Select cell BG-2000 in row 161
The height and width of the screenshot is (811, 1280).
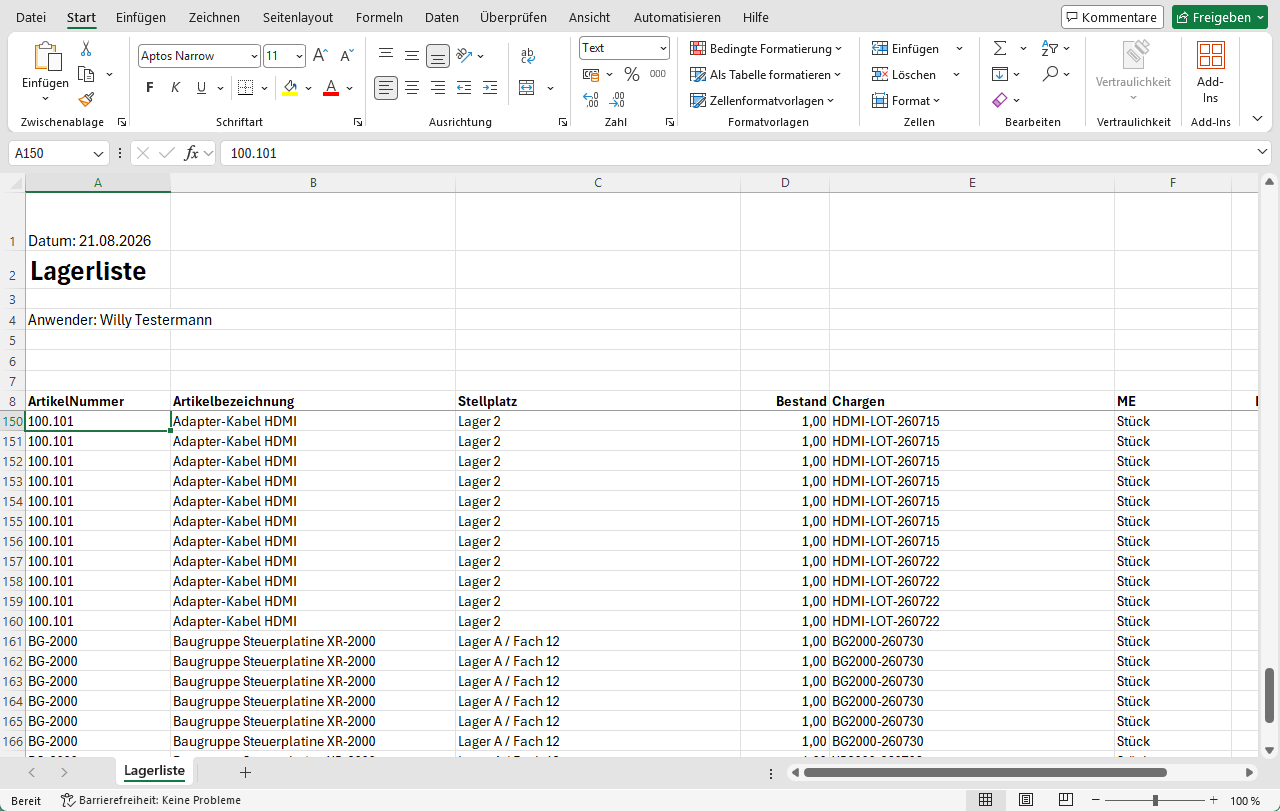(98, 641)
